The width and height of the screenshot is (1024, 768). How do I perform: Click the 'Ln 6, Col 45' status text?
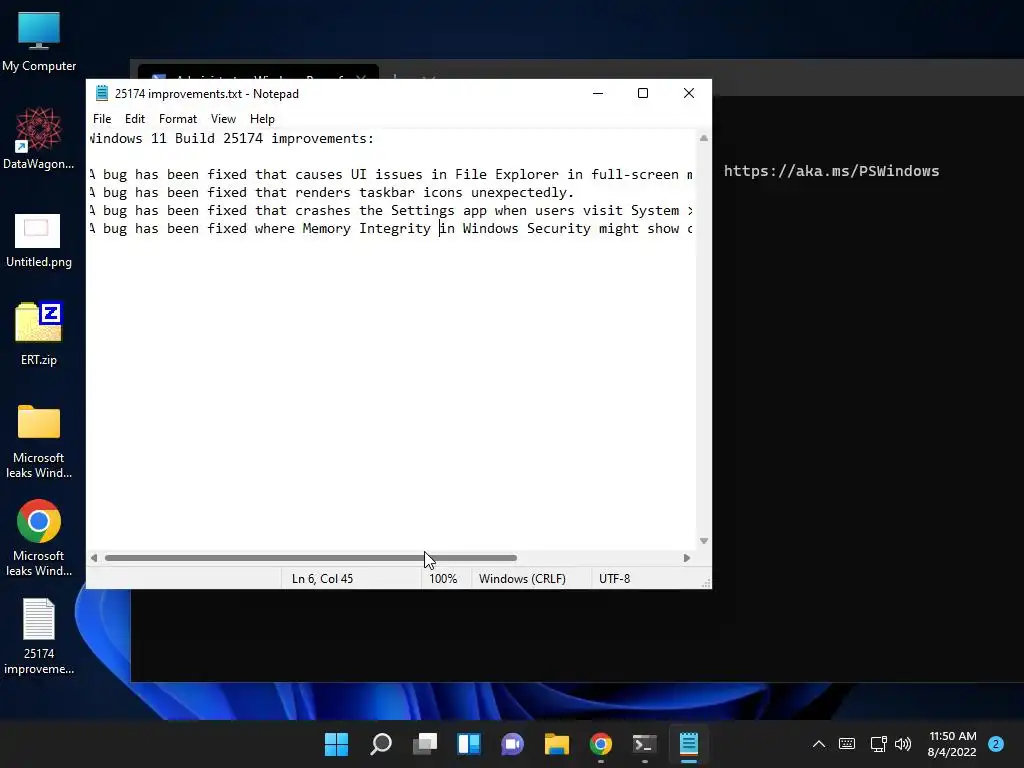click(323, 579)
